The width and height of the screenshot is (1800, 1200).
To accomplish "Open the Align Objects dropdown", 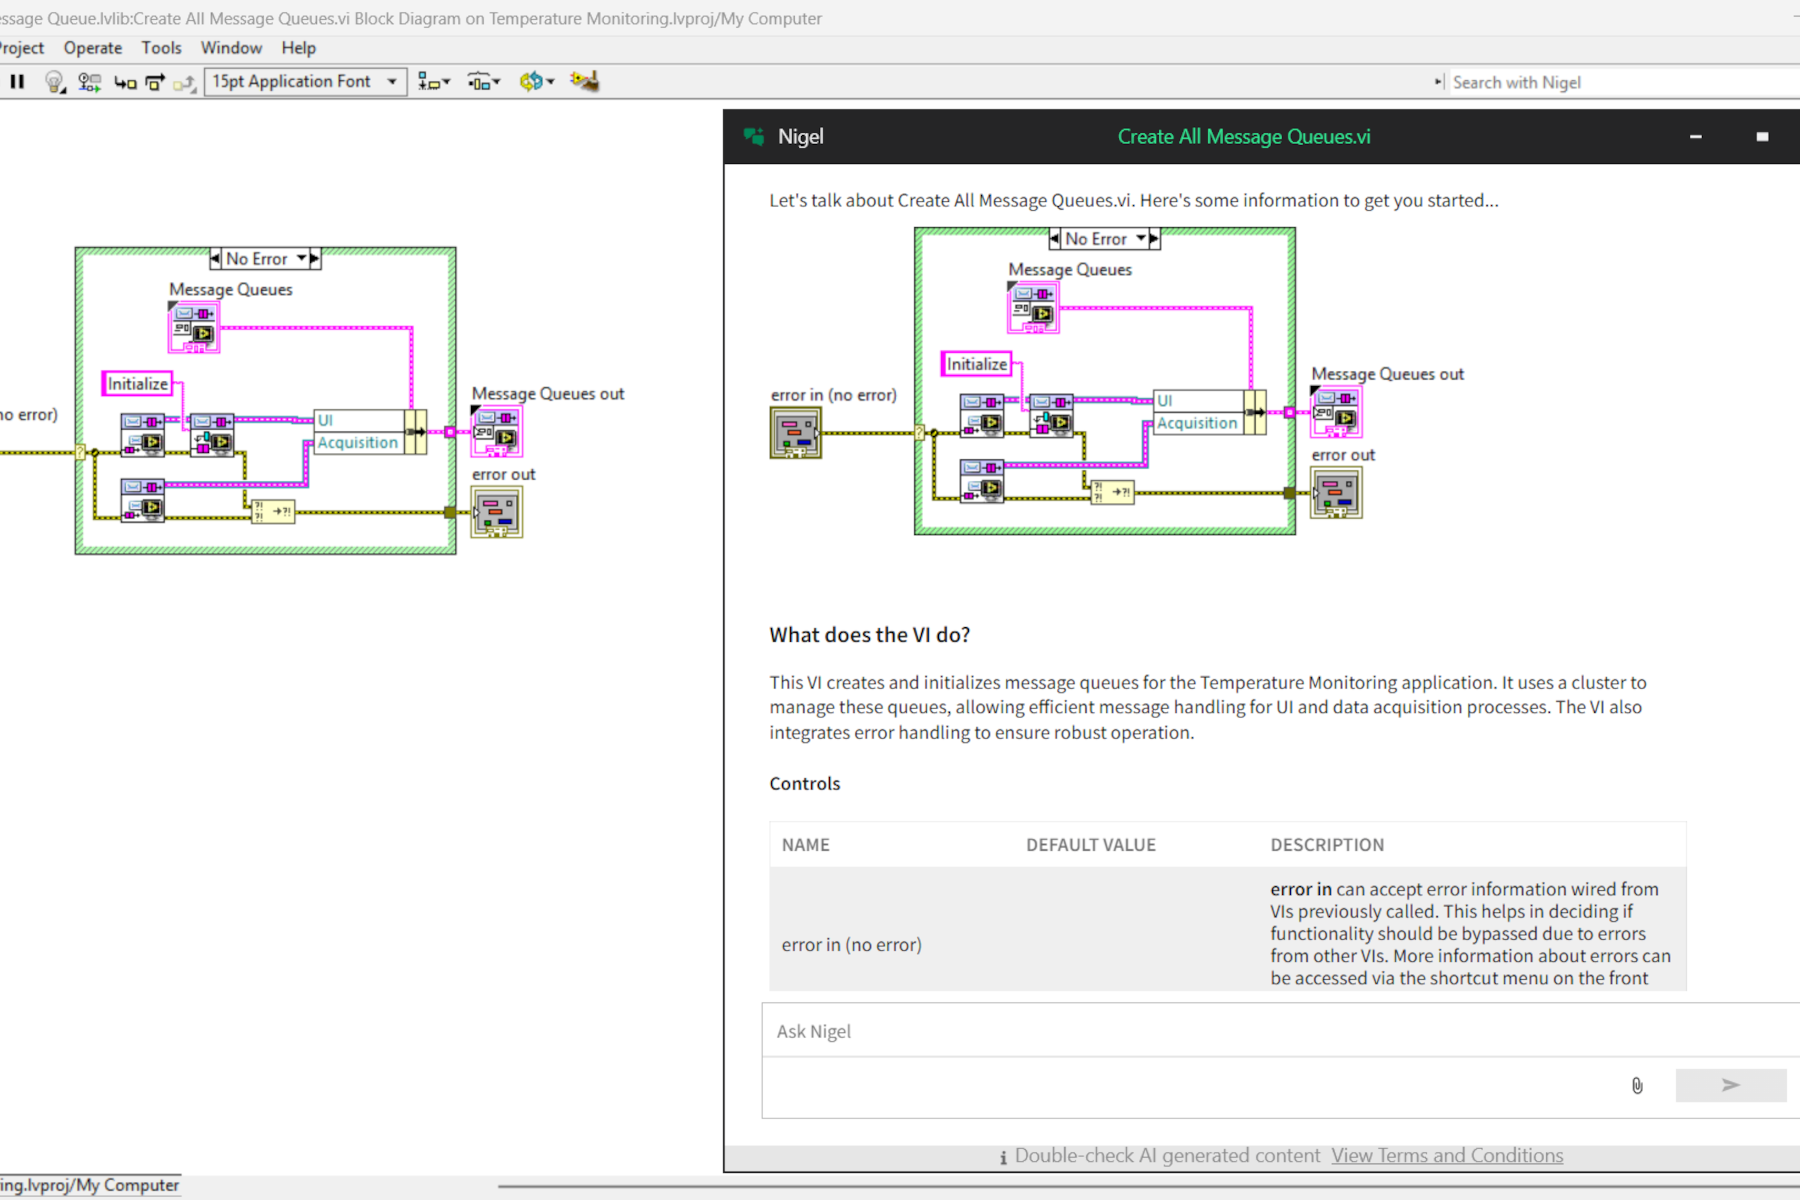I will (x=433, y=82).
